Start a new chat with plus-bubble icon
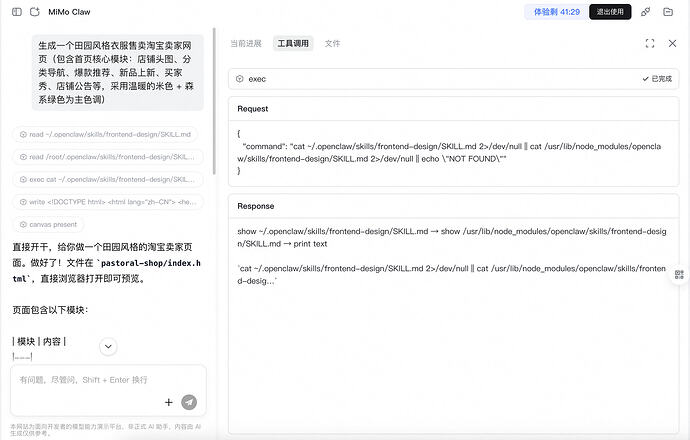Screen dimensions: 690x440 (x=35, y=12)
